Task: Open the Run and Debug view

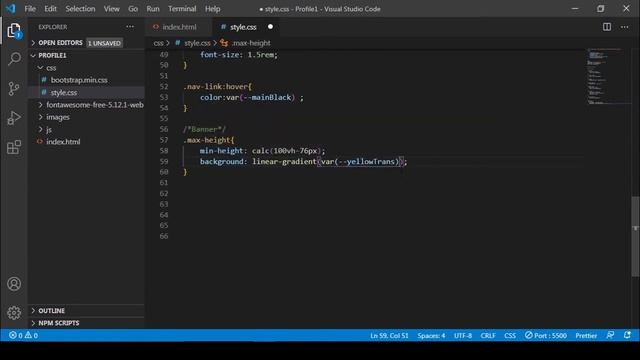Action: [14, 118]
